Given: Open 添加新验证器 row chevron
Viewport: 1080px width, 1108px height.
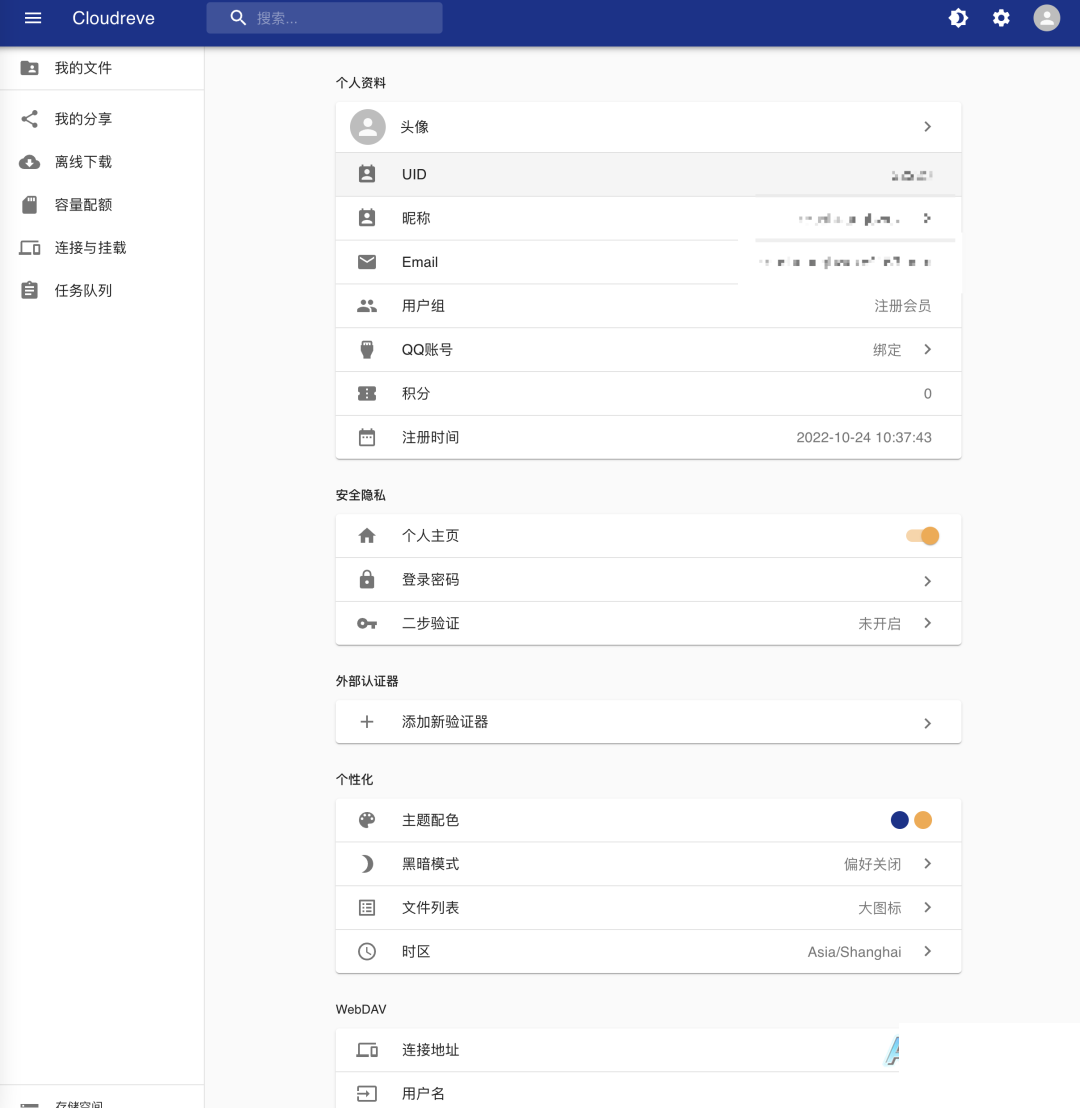Looking at the screenshot, I should pos(927,724).
